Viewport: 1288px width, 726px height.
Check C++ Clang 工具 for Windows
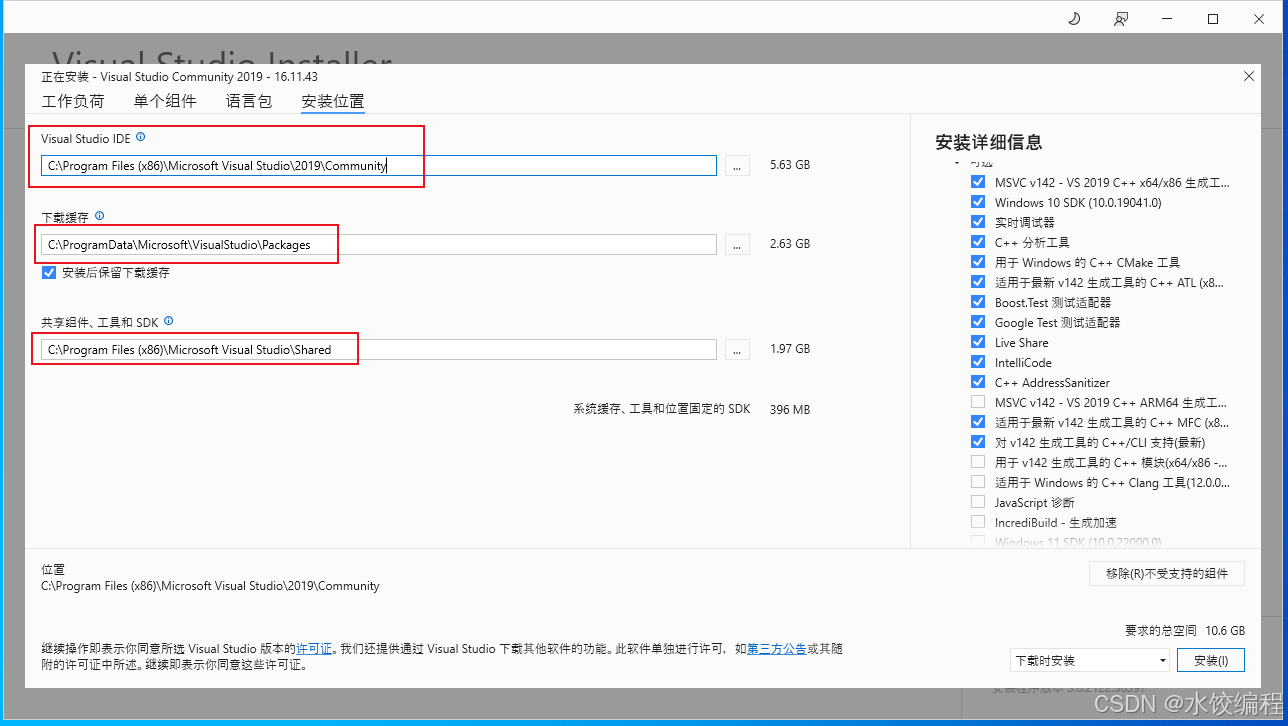[977, 482]
